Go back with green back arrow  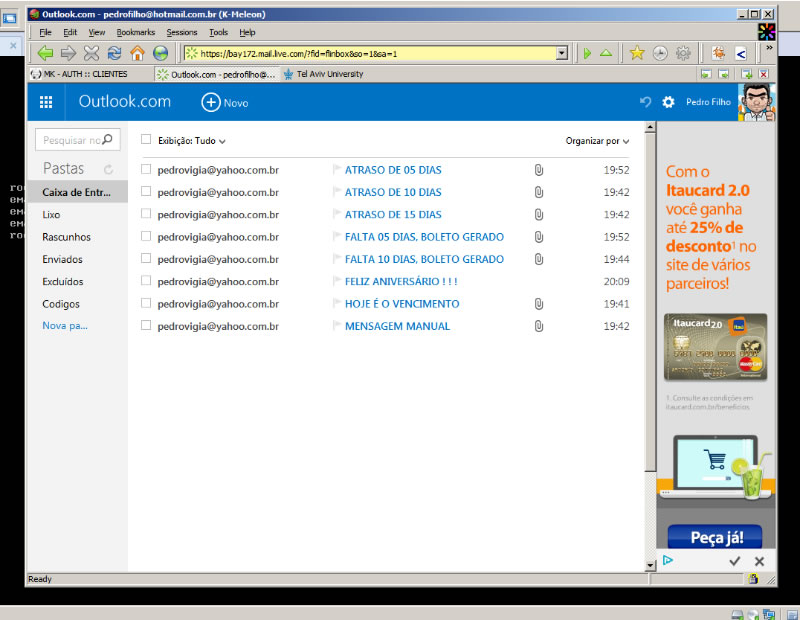(x=45, y=53)
